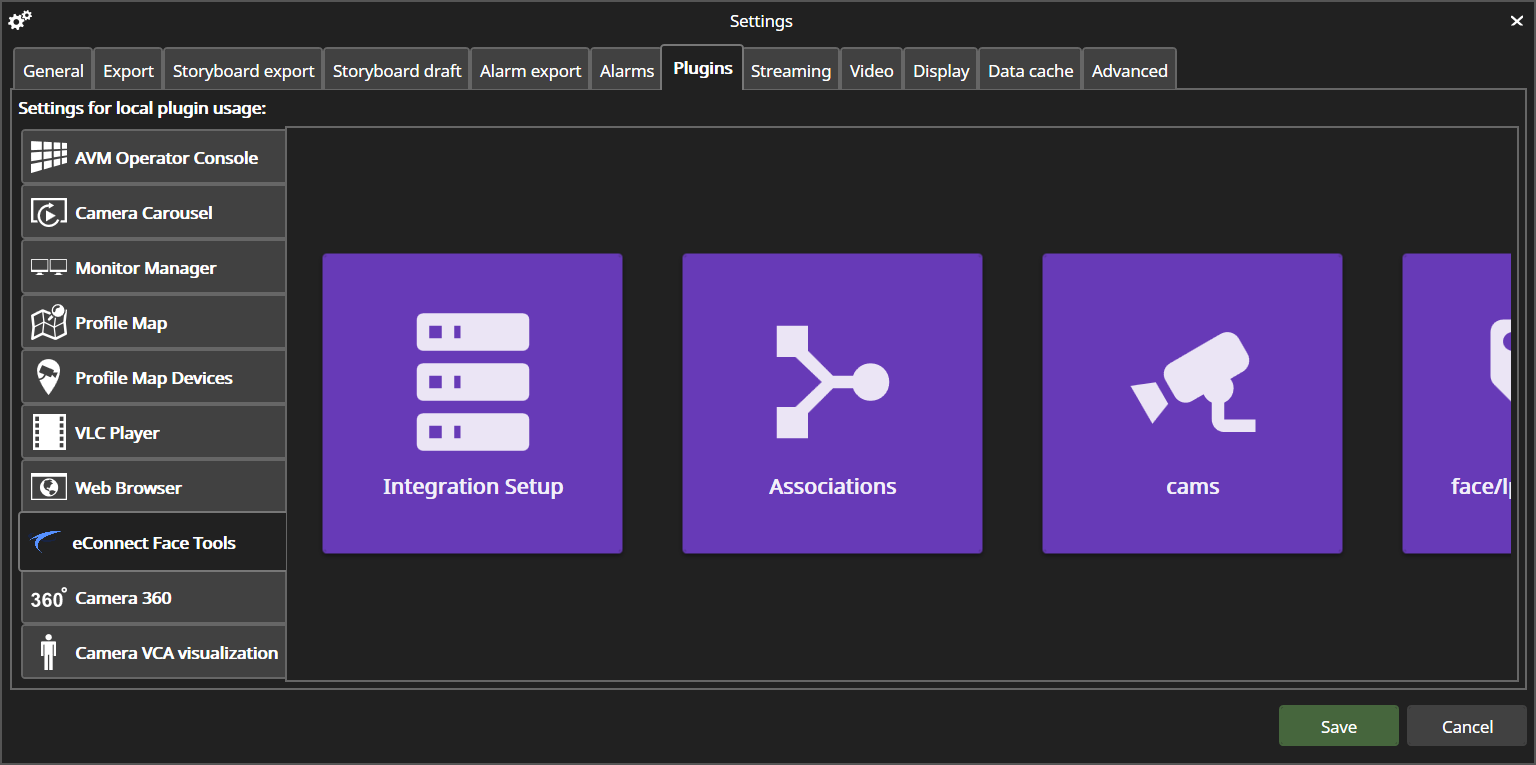Switch to the Export tab

click(x=128, y=70)
